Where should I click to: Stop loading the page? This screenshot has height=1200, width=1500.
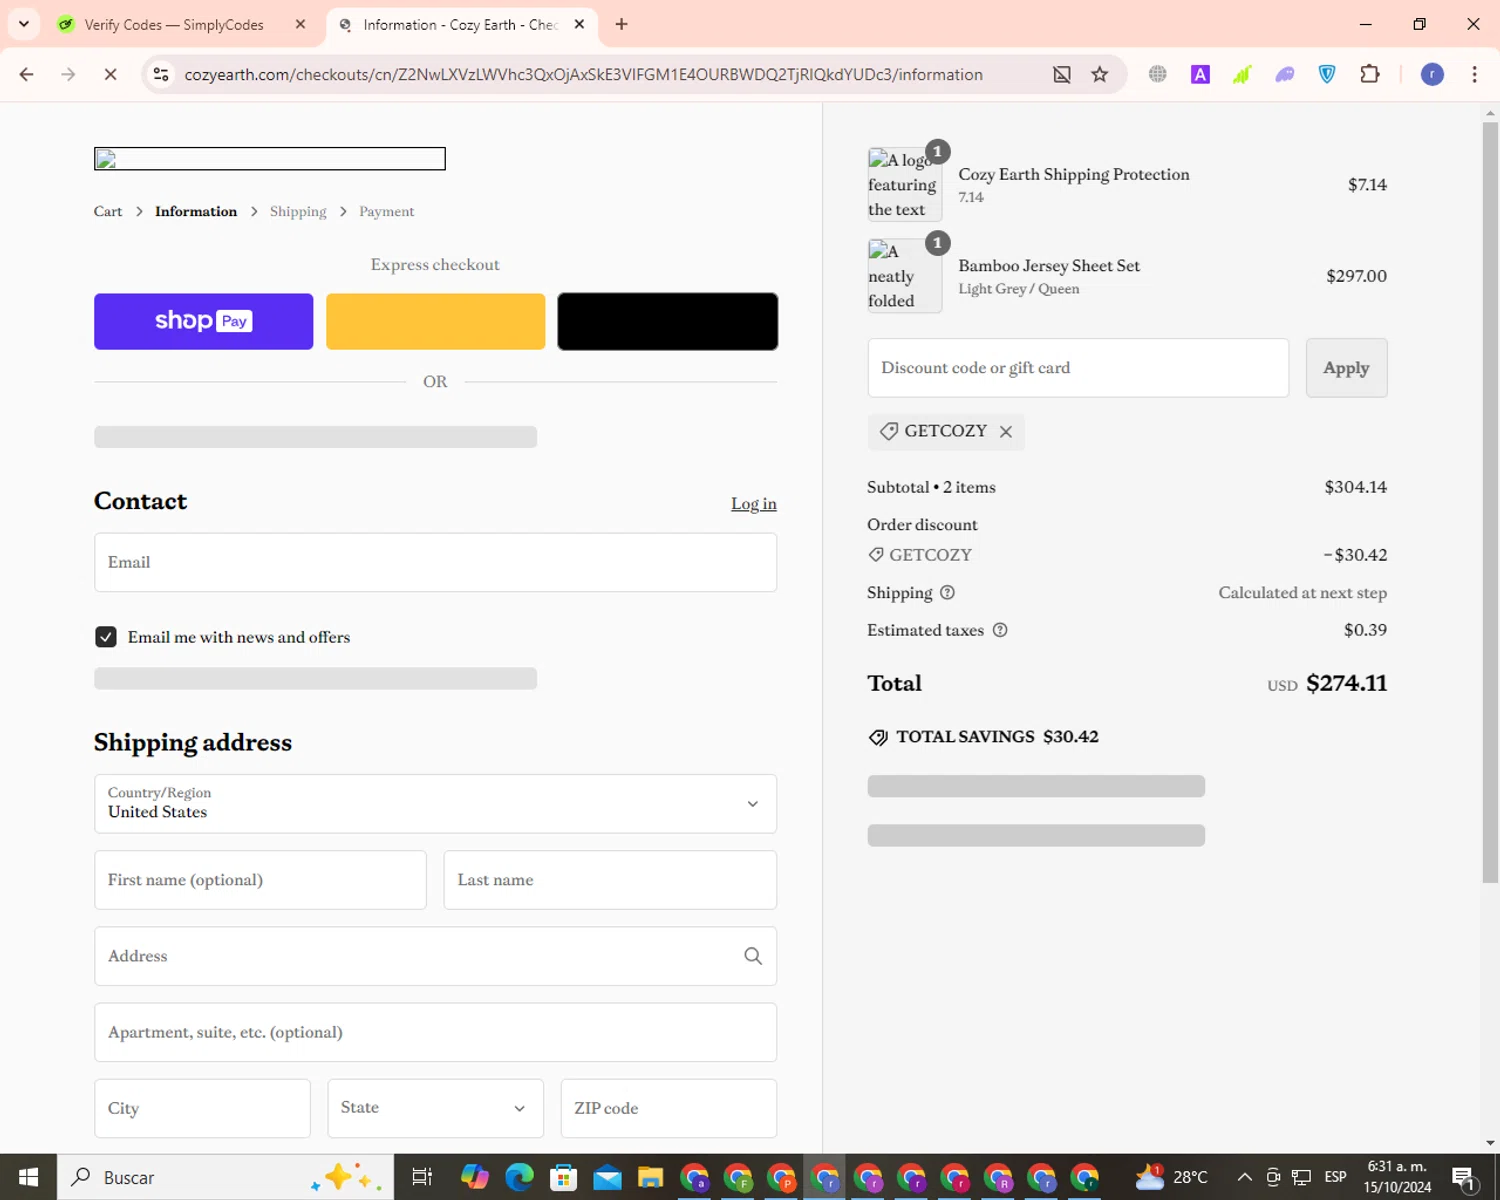tap(111, 74)
